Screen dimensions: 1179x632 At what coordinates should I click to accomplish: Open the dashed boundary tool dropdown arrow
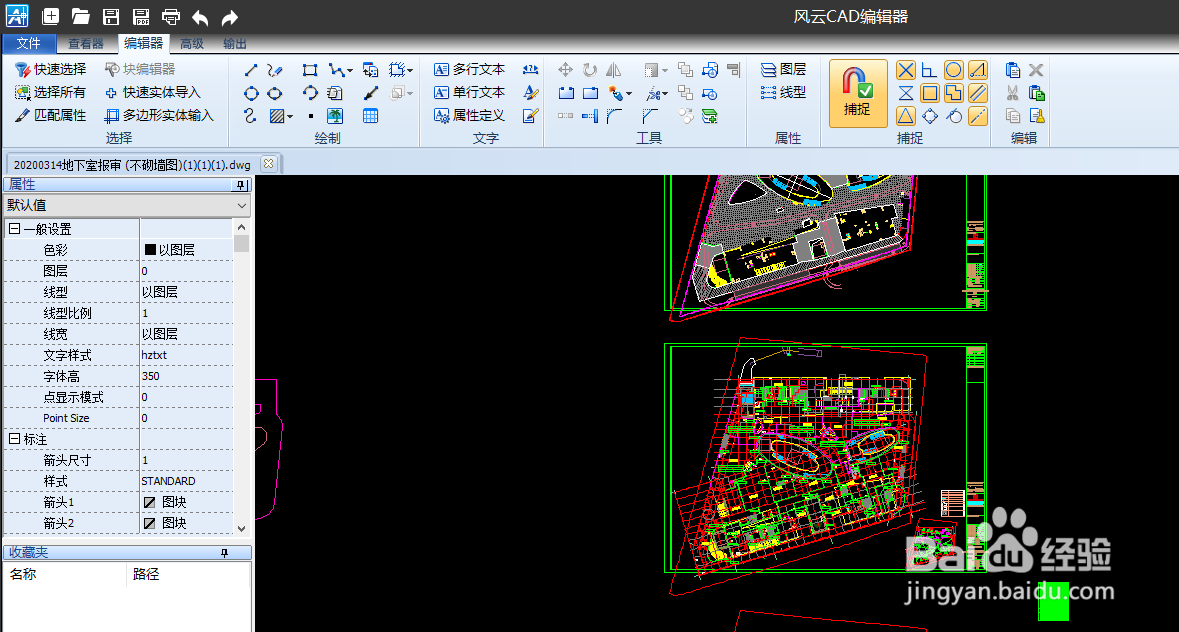pyautogui.click(x=410, y=71)
